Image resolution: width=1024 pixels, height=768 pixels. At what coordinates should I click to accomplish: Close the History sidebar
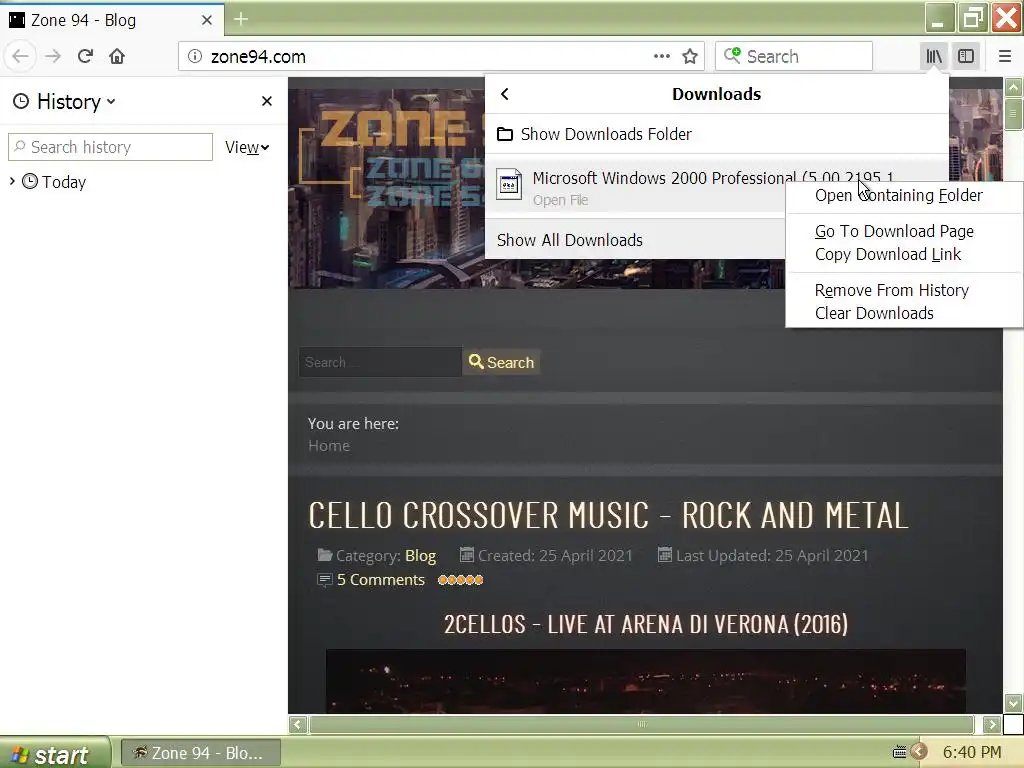tap(266, 101)
